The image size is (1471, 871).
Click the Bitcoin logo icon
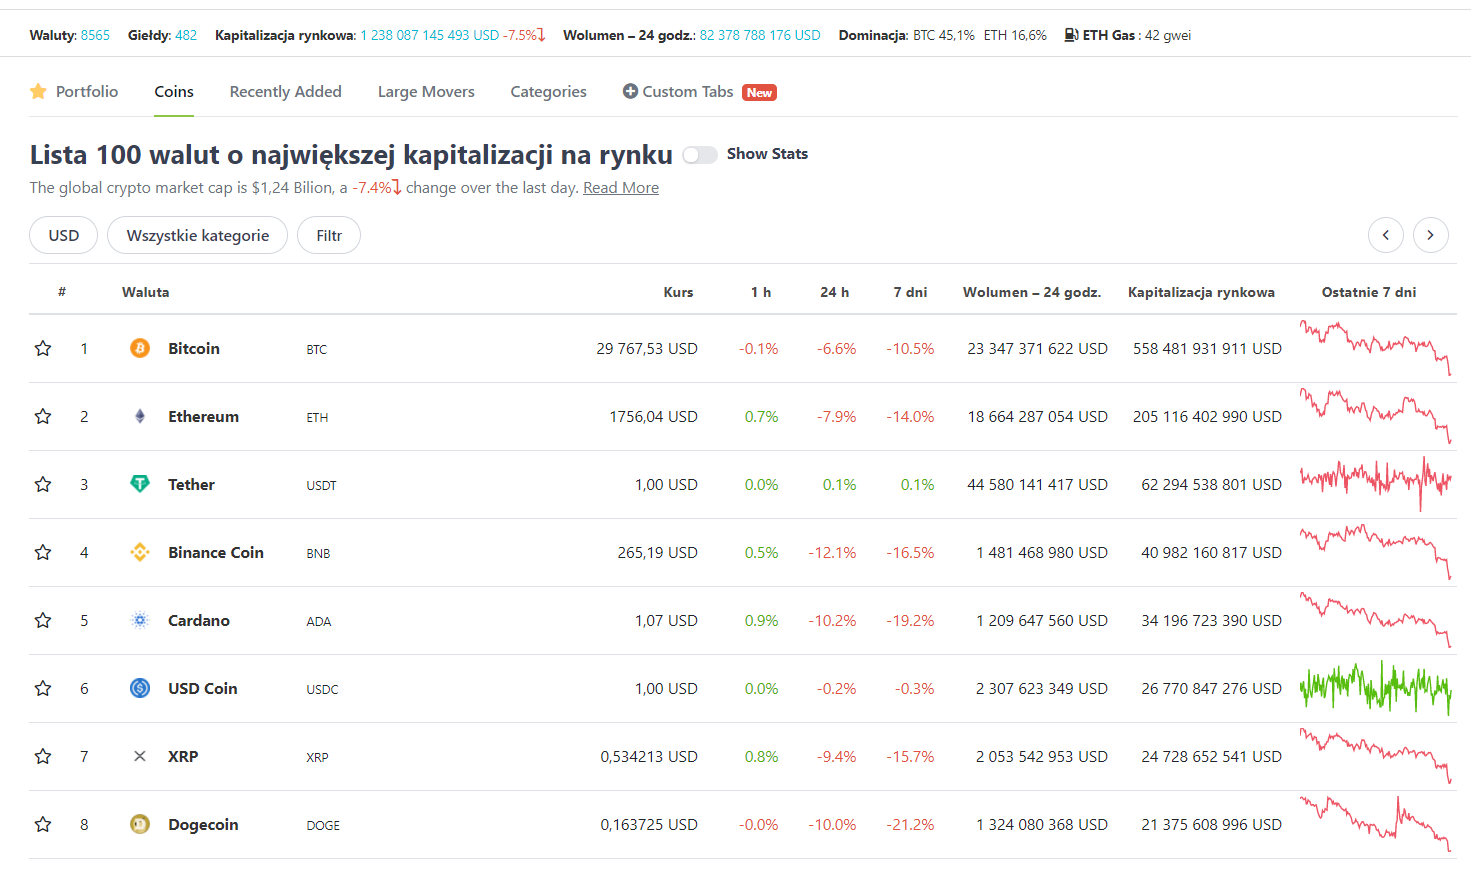tap(140, 348)
